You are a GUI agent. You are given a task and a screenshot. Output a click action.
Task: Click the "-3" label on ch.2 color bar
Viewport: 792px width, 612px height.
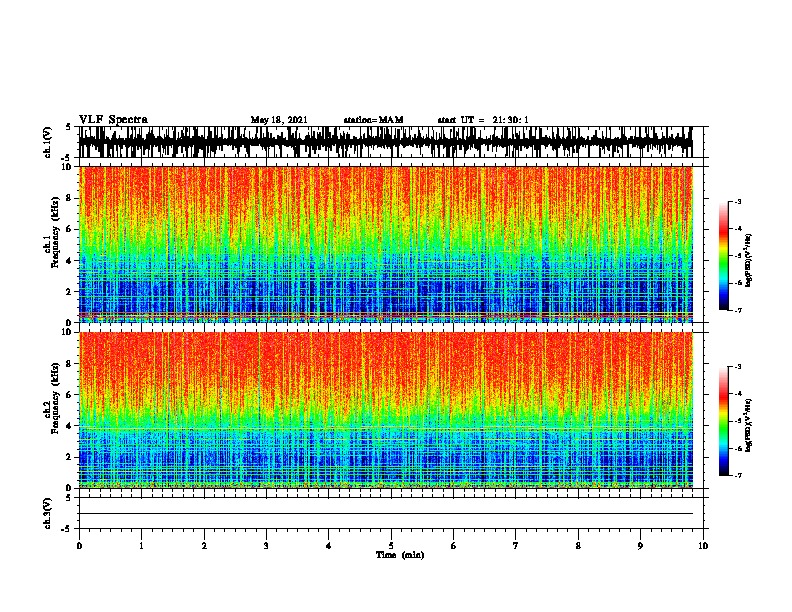coord(738,367)
